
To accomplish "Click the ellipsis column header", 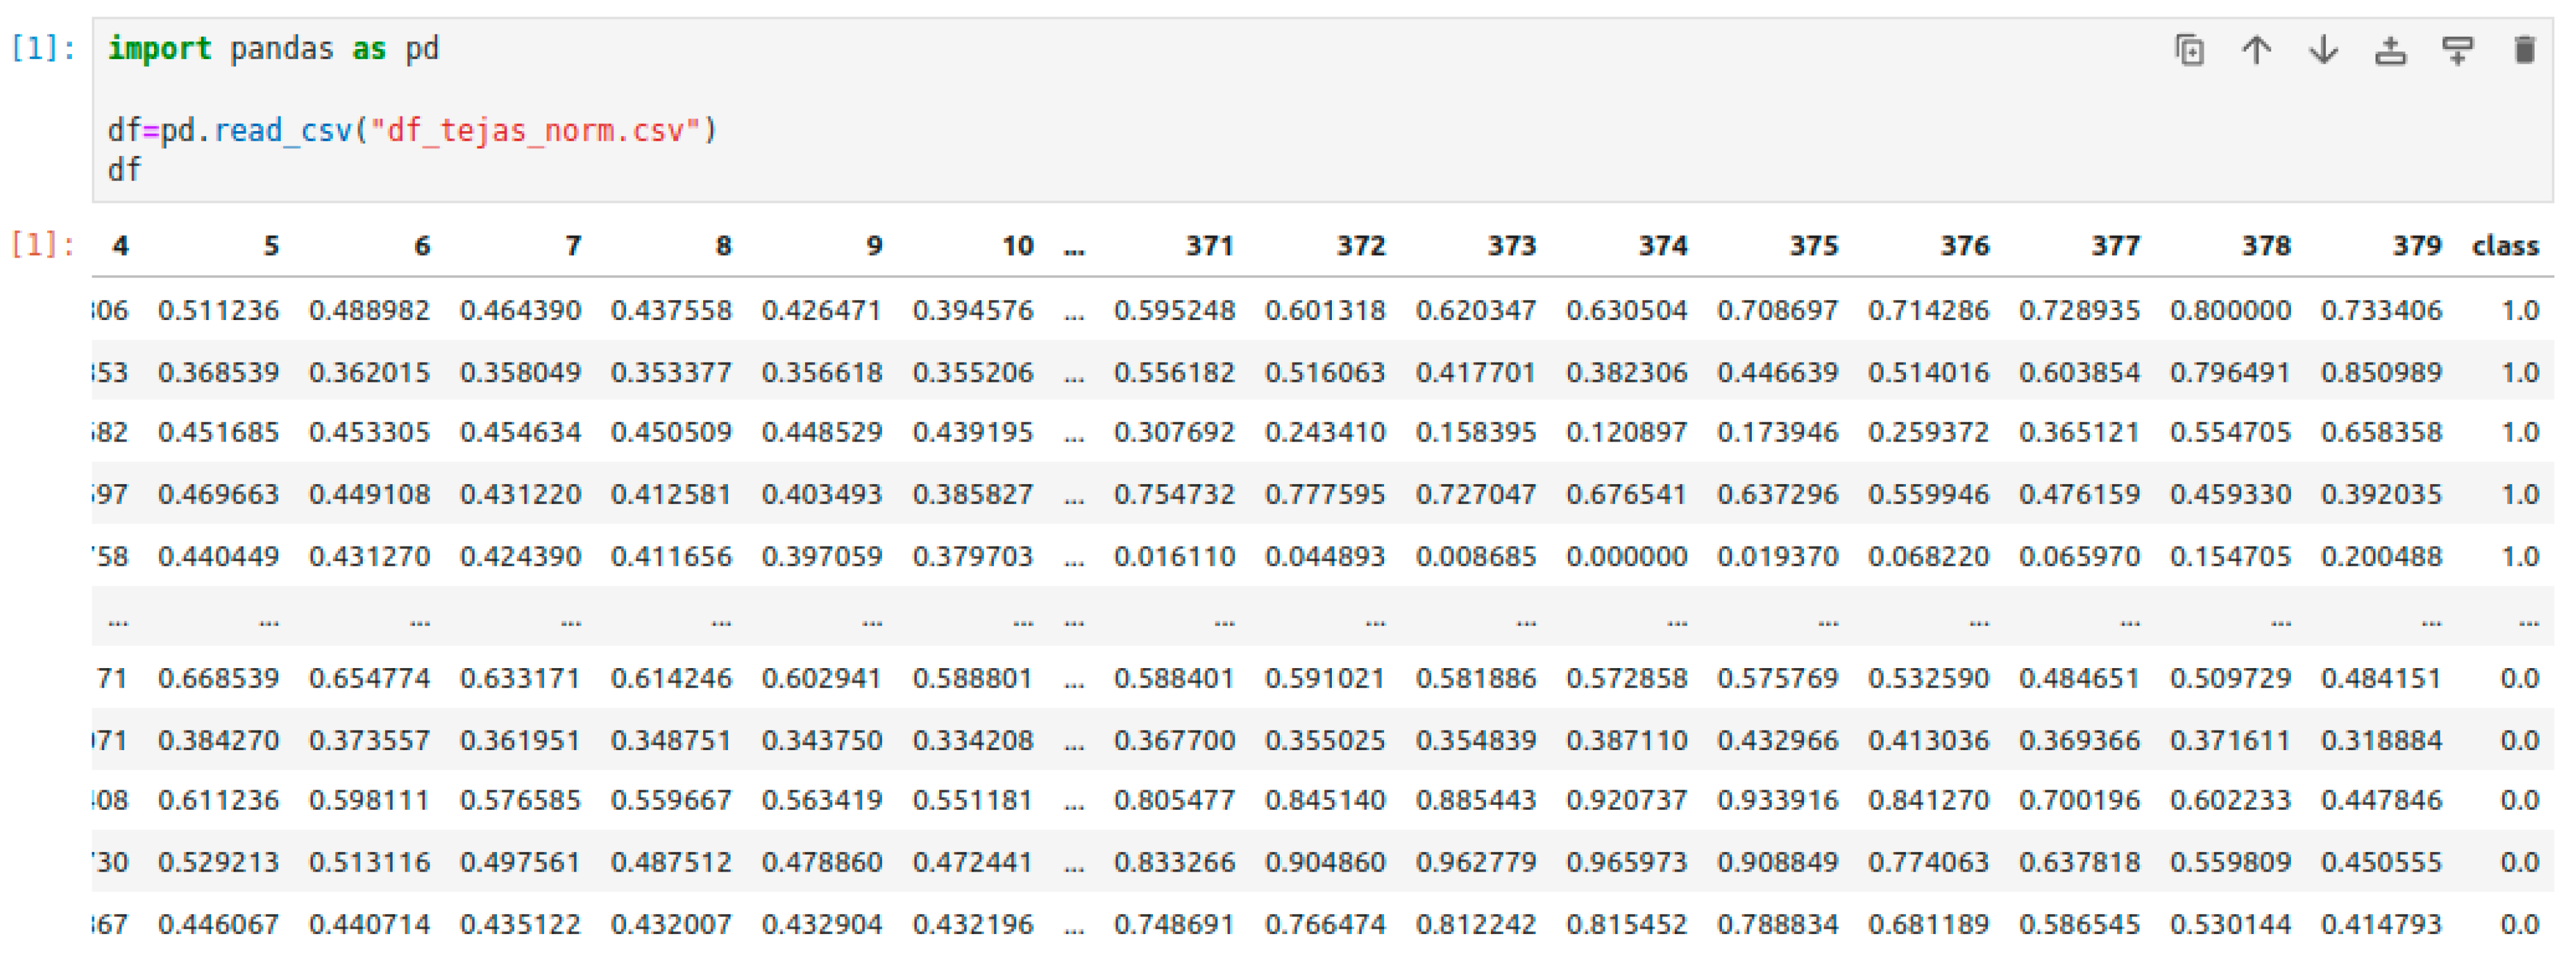I will pyautogui.click(x=1074, y=246).
